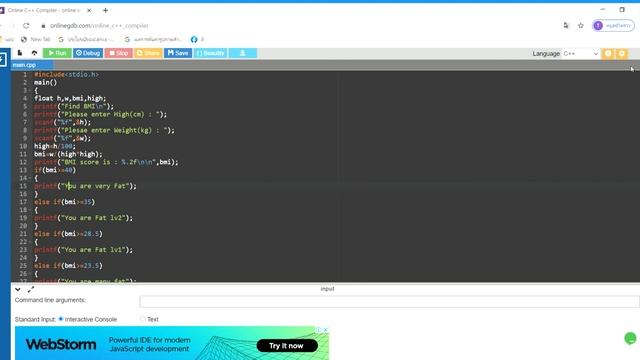Viewport: 640px width, 360px height.
Task: Click the translate page icon in address bar
Action: point(566,26)
